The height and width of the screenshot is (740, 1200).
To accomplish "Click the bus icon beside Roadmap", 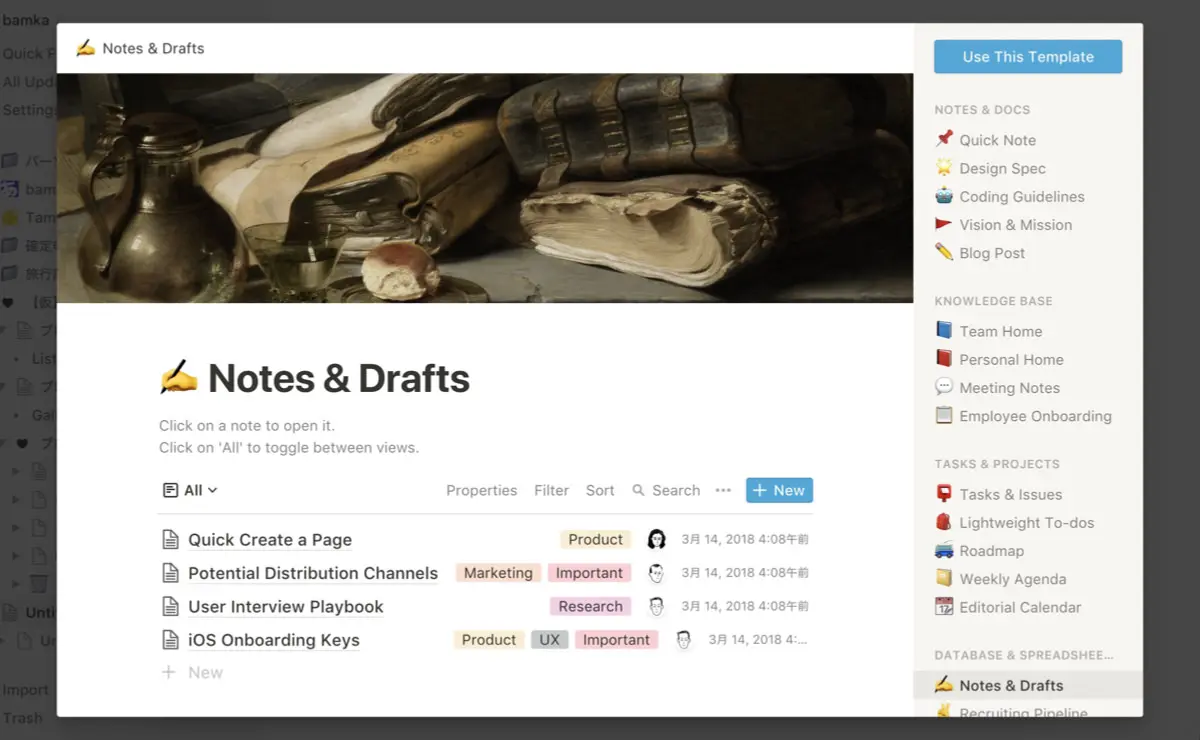I will coord(944,550).
